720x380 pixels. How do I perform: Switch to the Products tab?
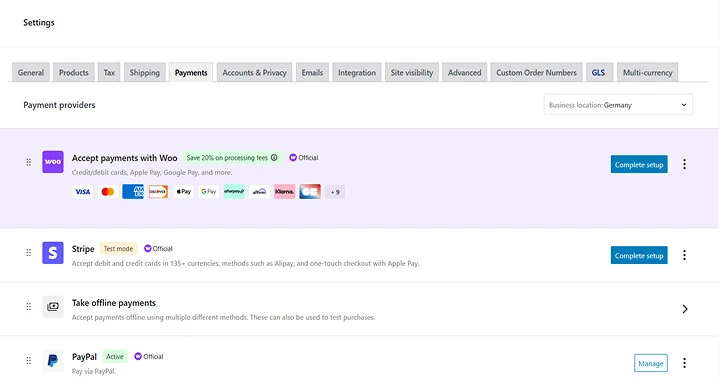tap(73, 73)
